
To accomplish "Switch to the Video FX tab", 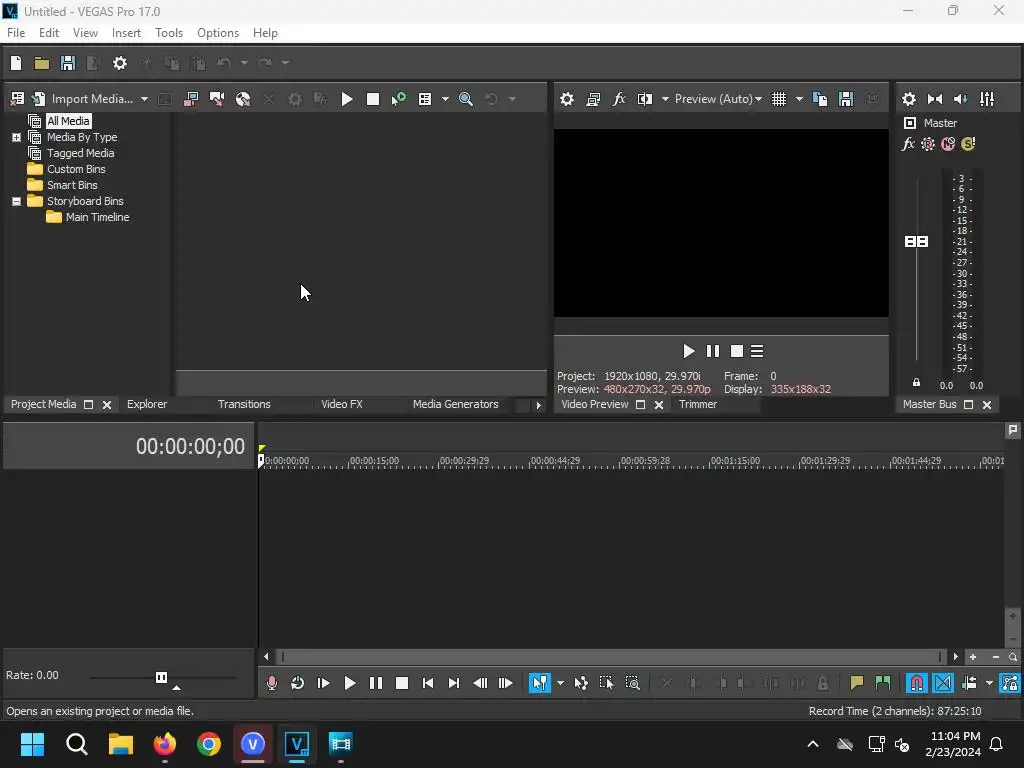I will point(342,404).
